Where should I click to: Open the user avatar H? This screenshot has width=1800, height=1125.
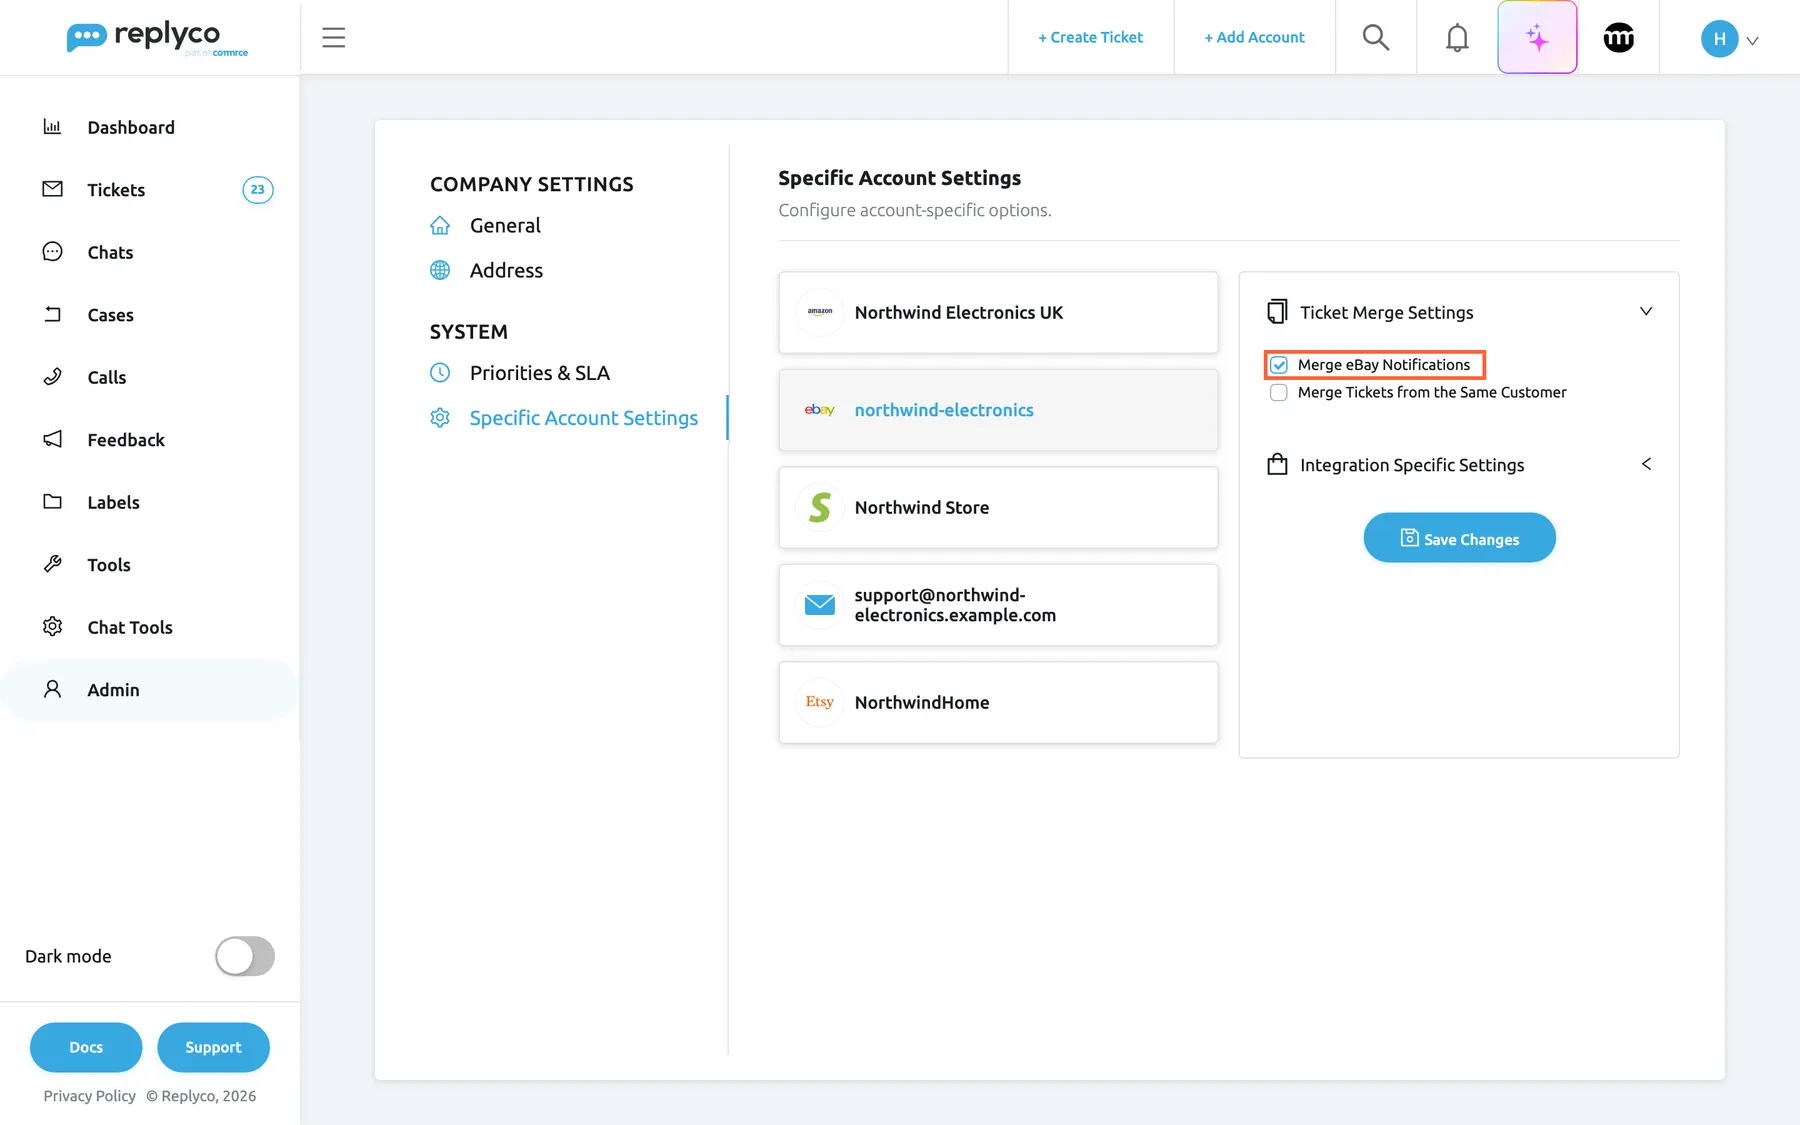point(1719,39)
